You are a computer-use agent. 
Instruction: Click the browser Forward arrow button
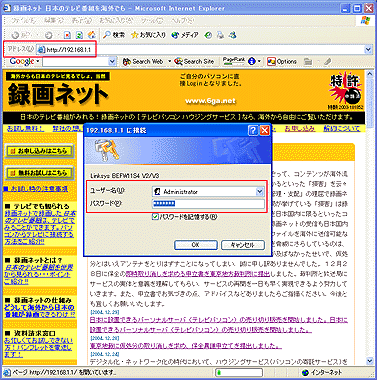(49, 35)
